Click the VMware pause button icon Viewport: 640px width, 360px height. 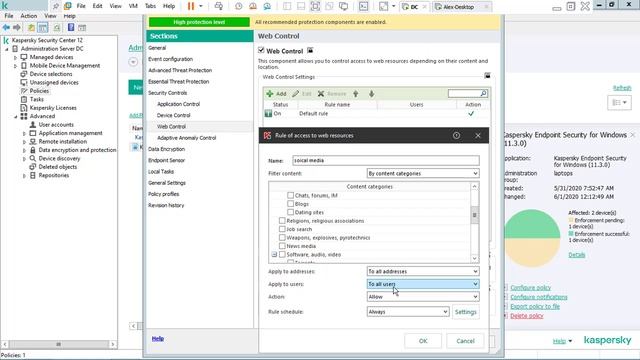point(191,6)
